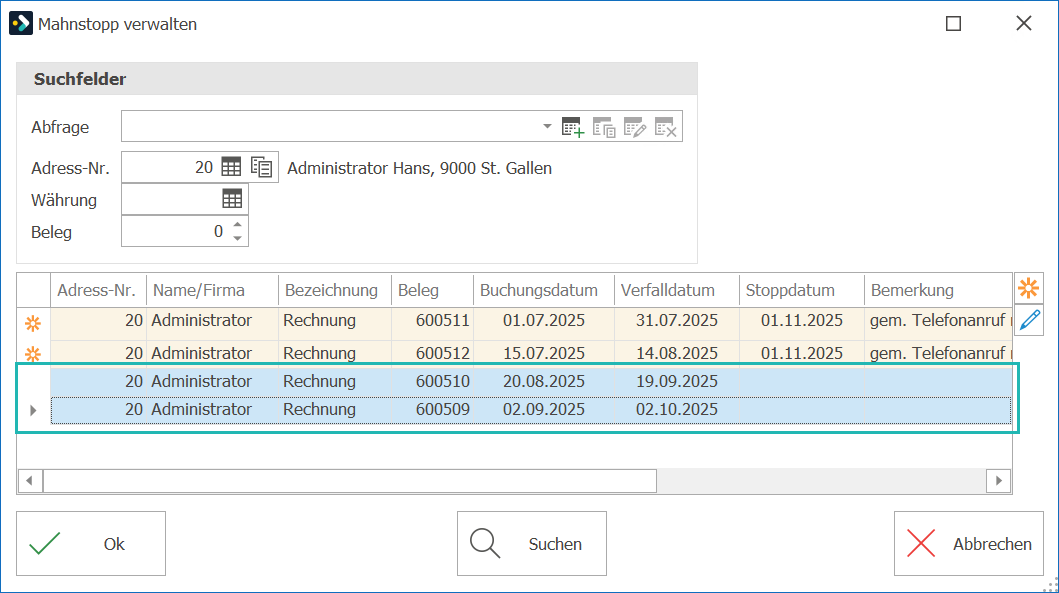The height and width of the screenshot is (593, 1059).
Task: Click the row indicator arrow of row 600509
Action: [33, 410]
